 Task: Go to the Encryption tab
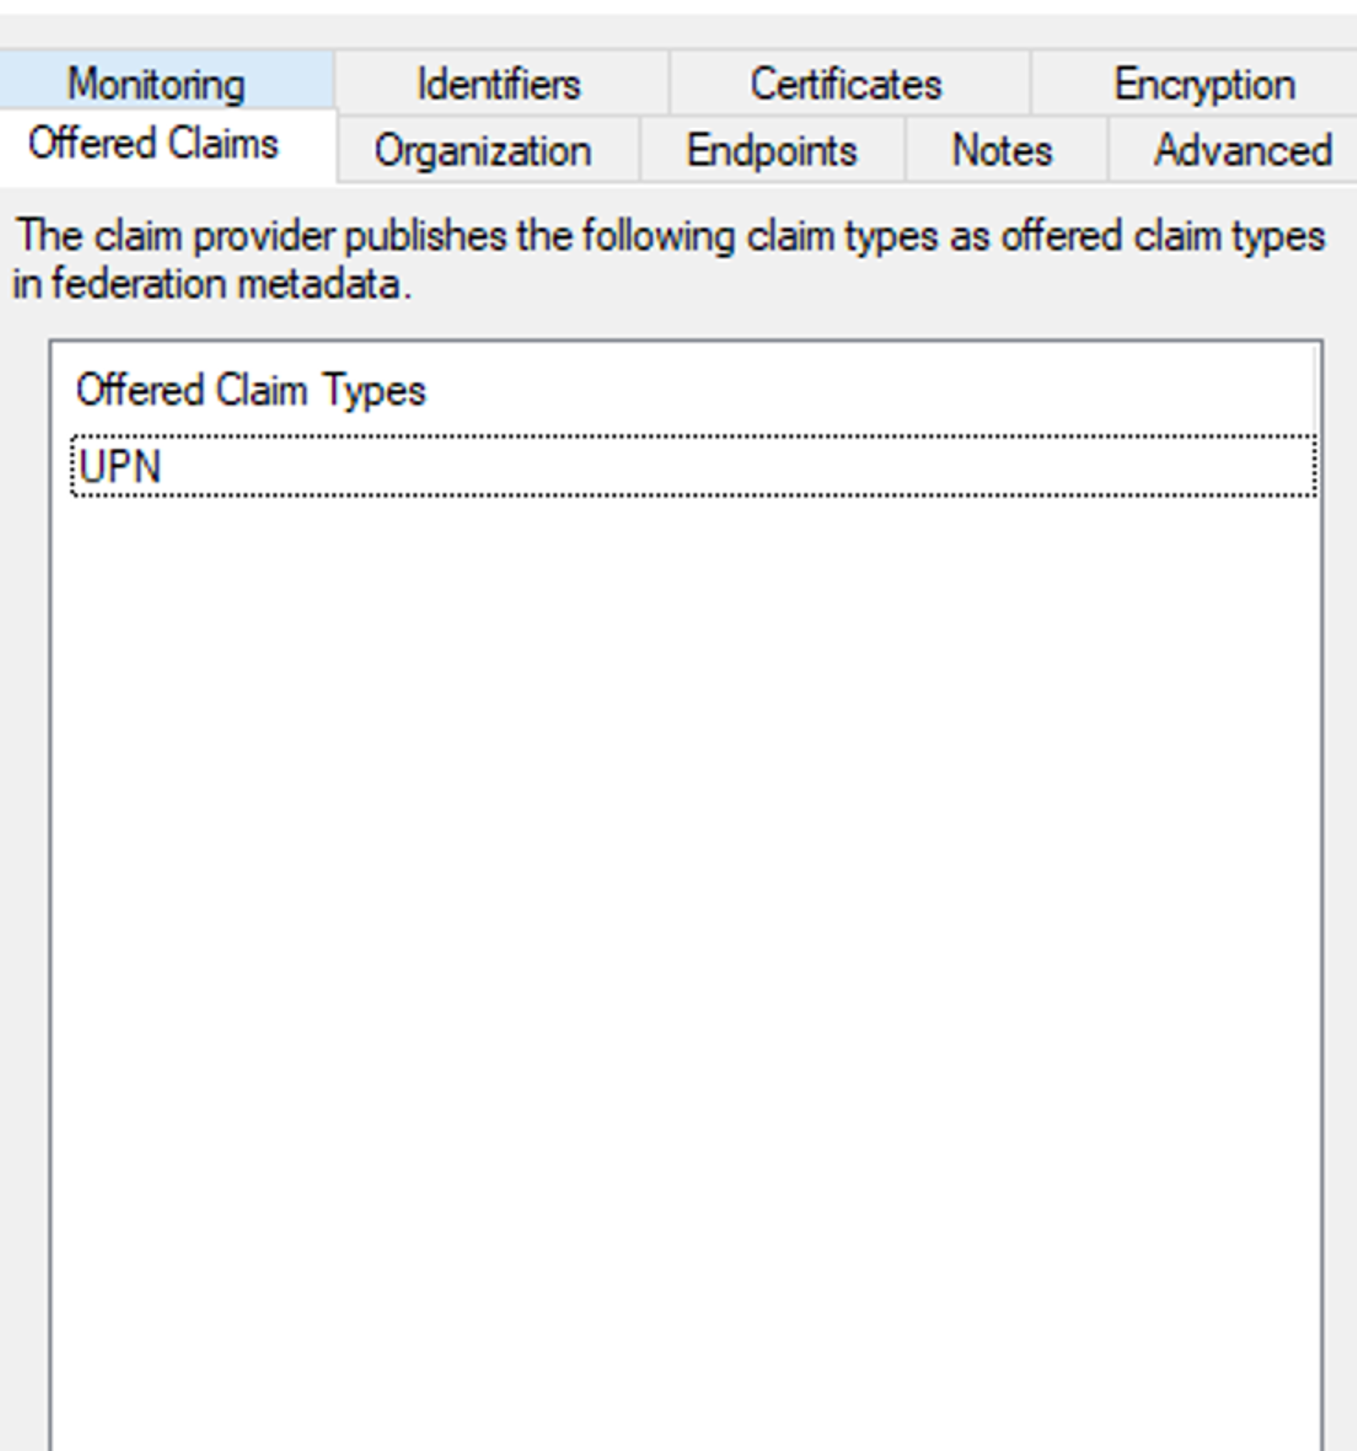(1203, 84)
